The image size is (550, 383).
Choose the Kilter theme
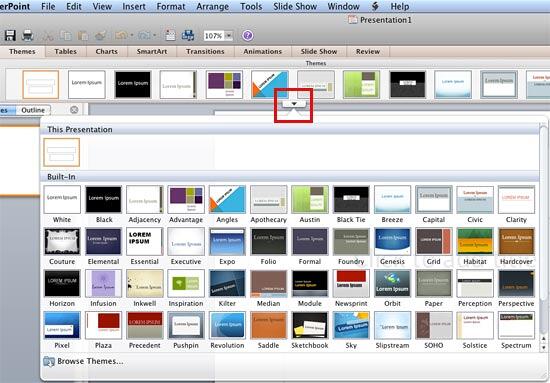coord(227,283)
